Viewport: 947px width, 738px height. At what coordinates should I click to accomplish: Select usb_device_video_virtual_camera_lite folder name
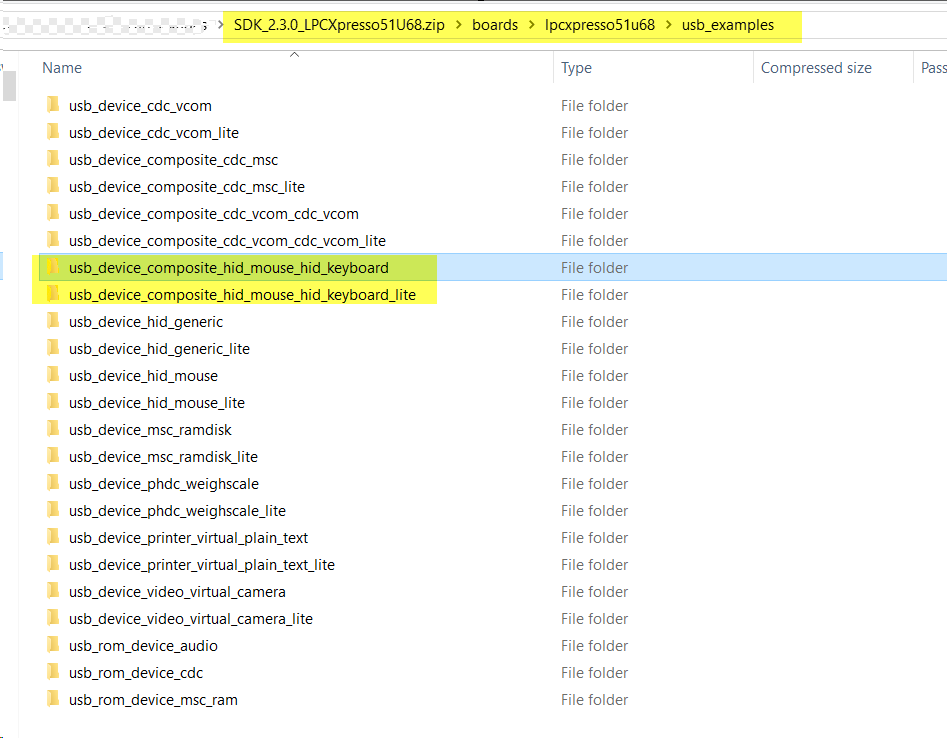tap(191, 619)
